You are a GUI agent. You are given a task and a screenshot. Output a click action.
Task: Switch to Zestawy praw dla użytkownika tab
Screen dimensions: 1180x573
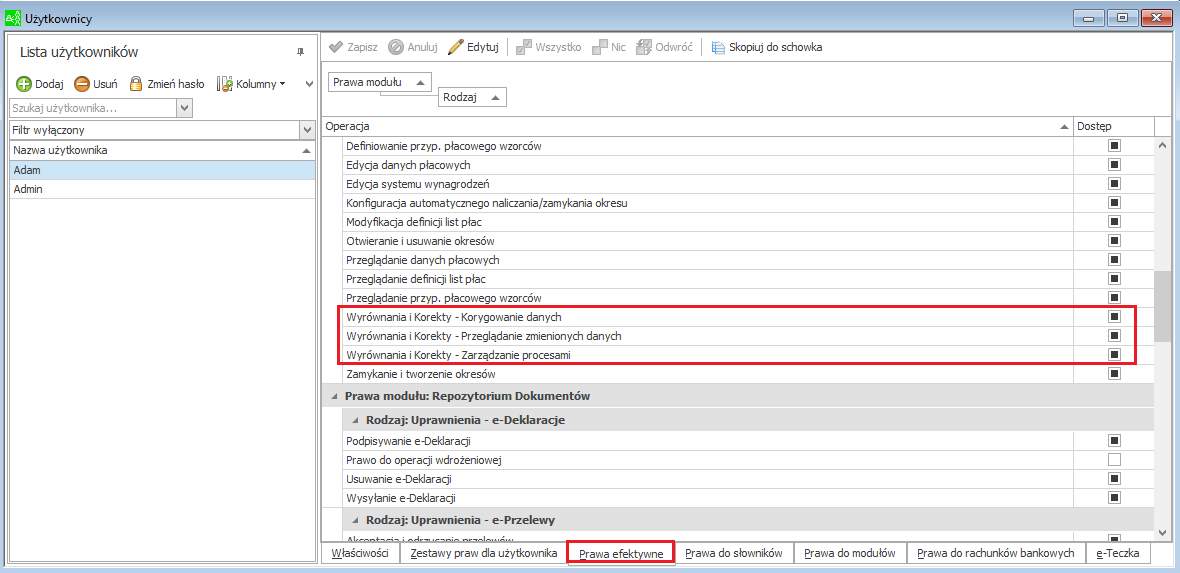pyautogui.click(x=482, y=553)
